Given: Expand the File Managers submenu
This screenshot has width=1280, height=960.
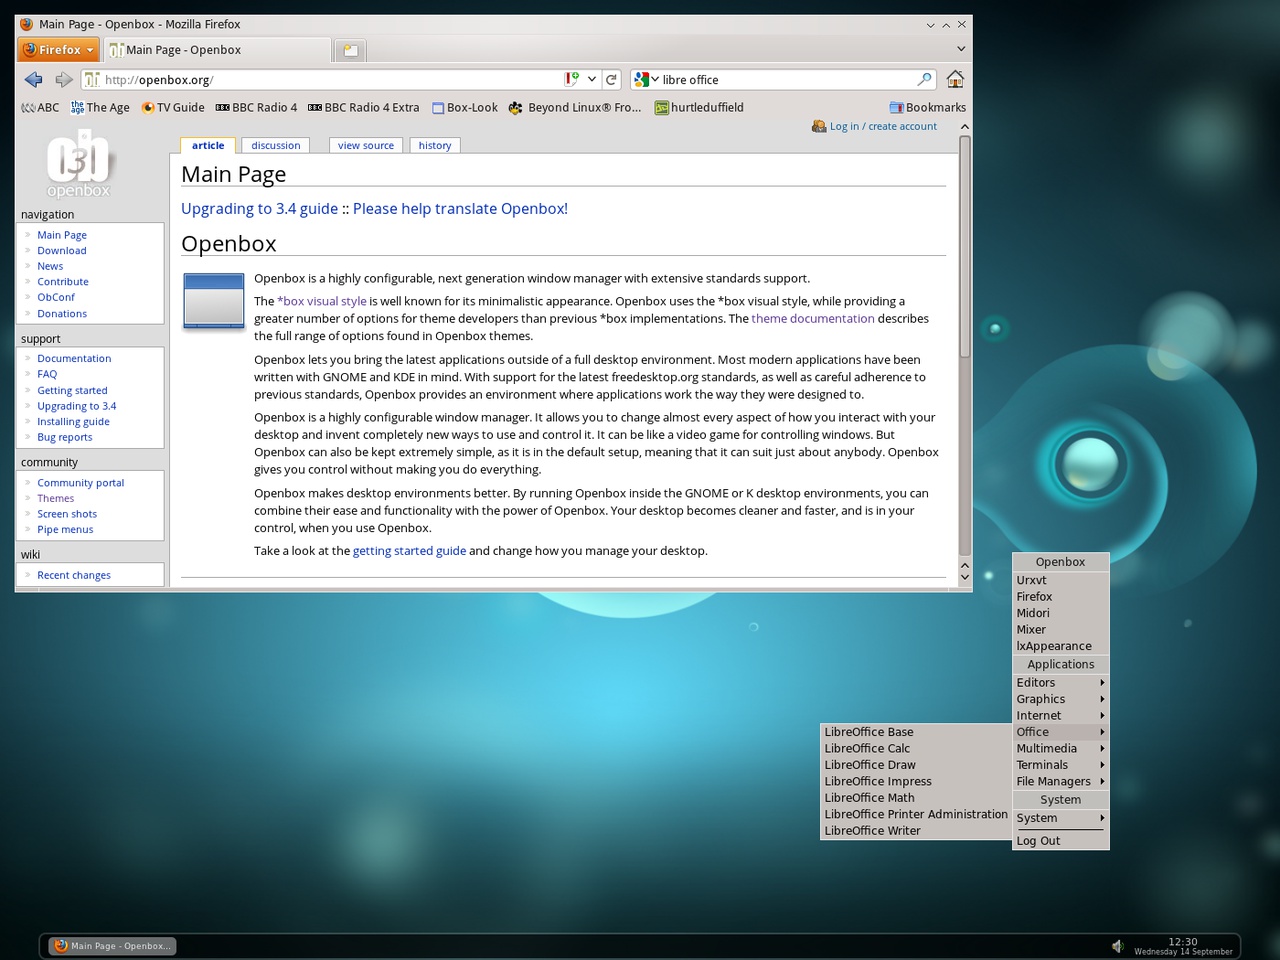Looking at the screenshot, I should click(1061, 782).
